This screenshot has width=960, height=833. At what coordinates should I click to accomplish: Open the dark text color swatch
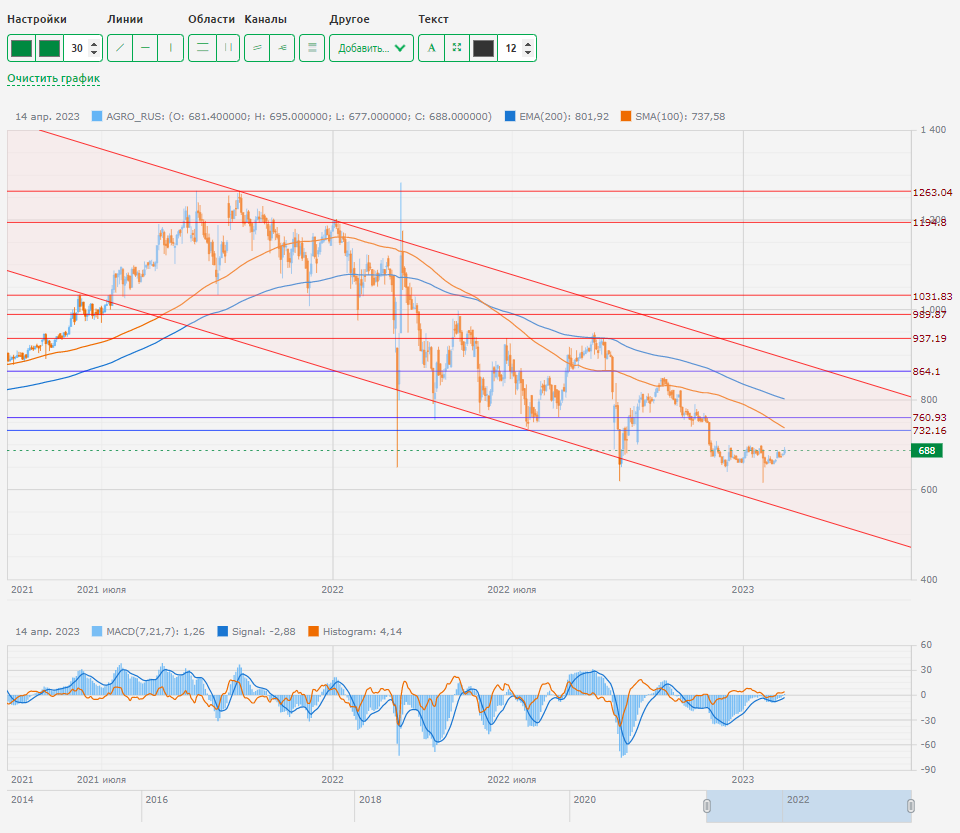(483, 48)
